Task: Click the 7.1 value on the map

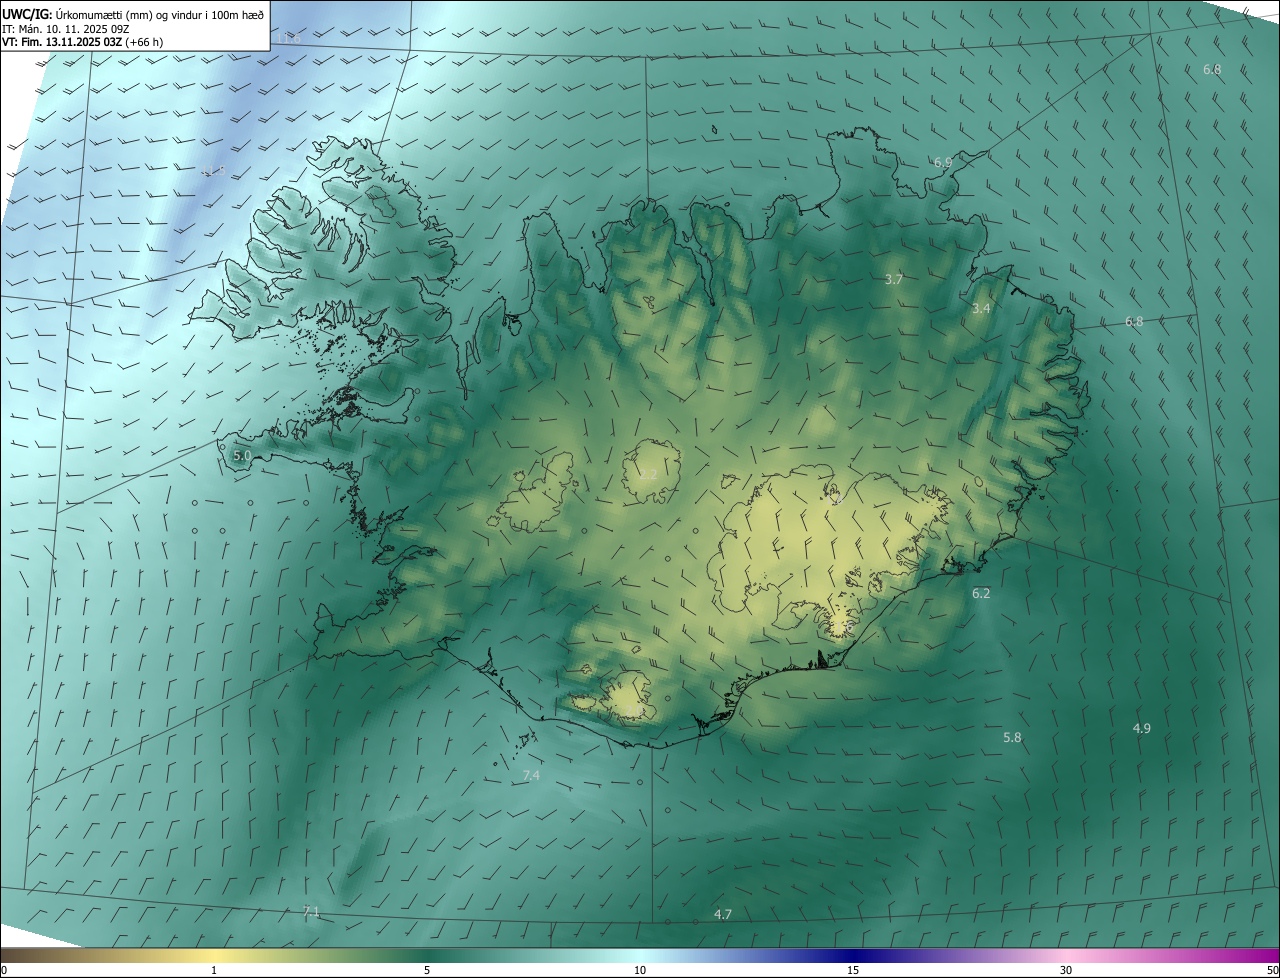Action: pyautogui.click(x=311, y=911)
